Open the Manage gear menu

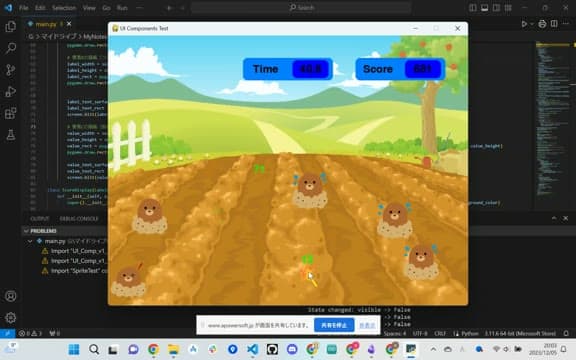pos(11,317)
